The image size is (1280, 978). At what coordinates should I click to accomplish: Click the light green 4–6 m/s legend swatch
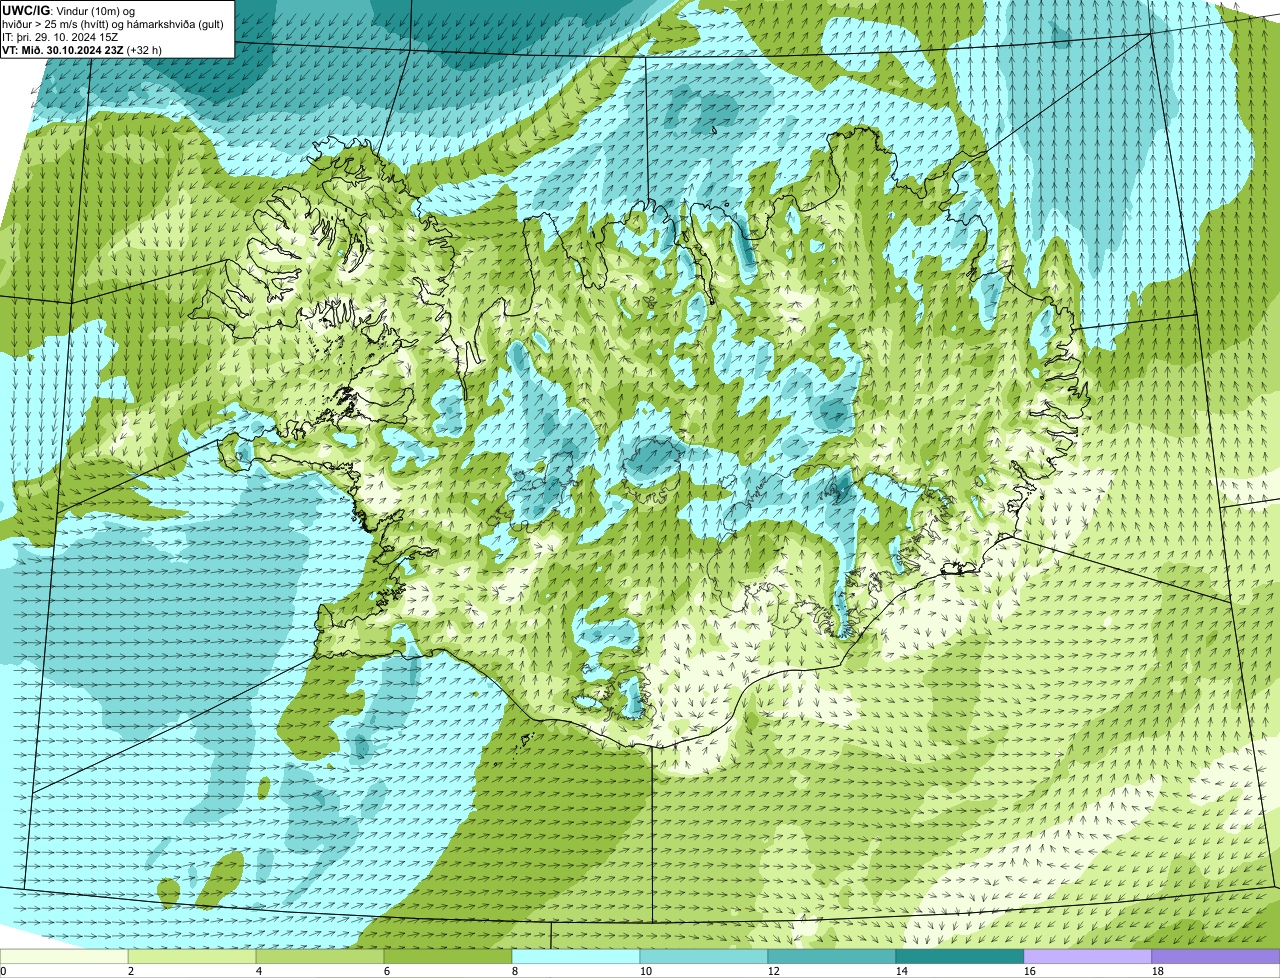(x=320, y=957)
